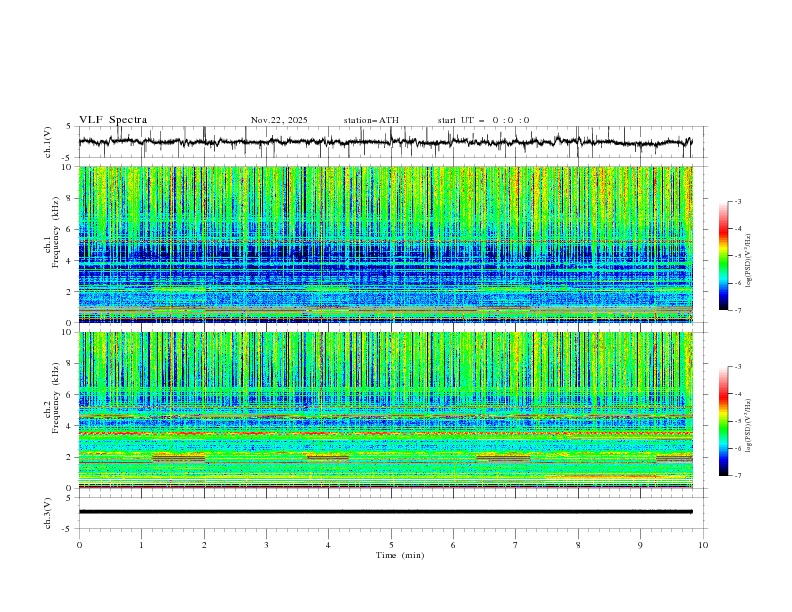Click the "ch.3(V)" vertical axis label
Screen dimensions: 792x612
click(x=48, y=513)
